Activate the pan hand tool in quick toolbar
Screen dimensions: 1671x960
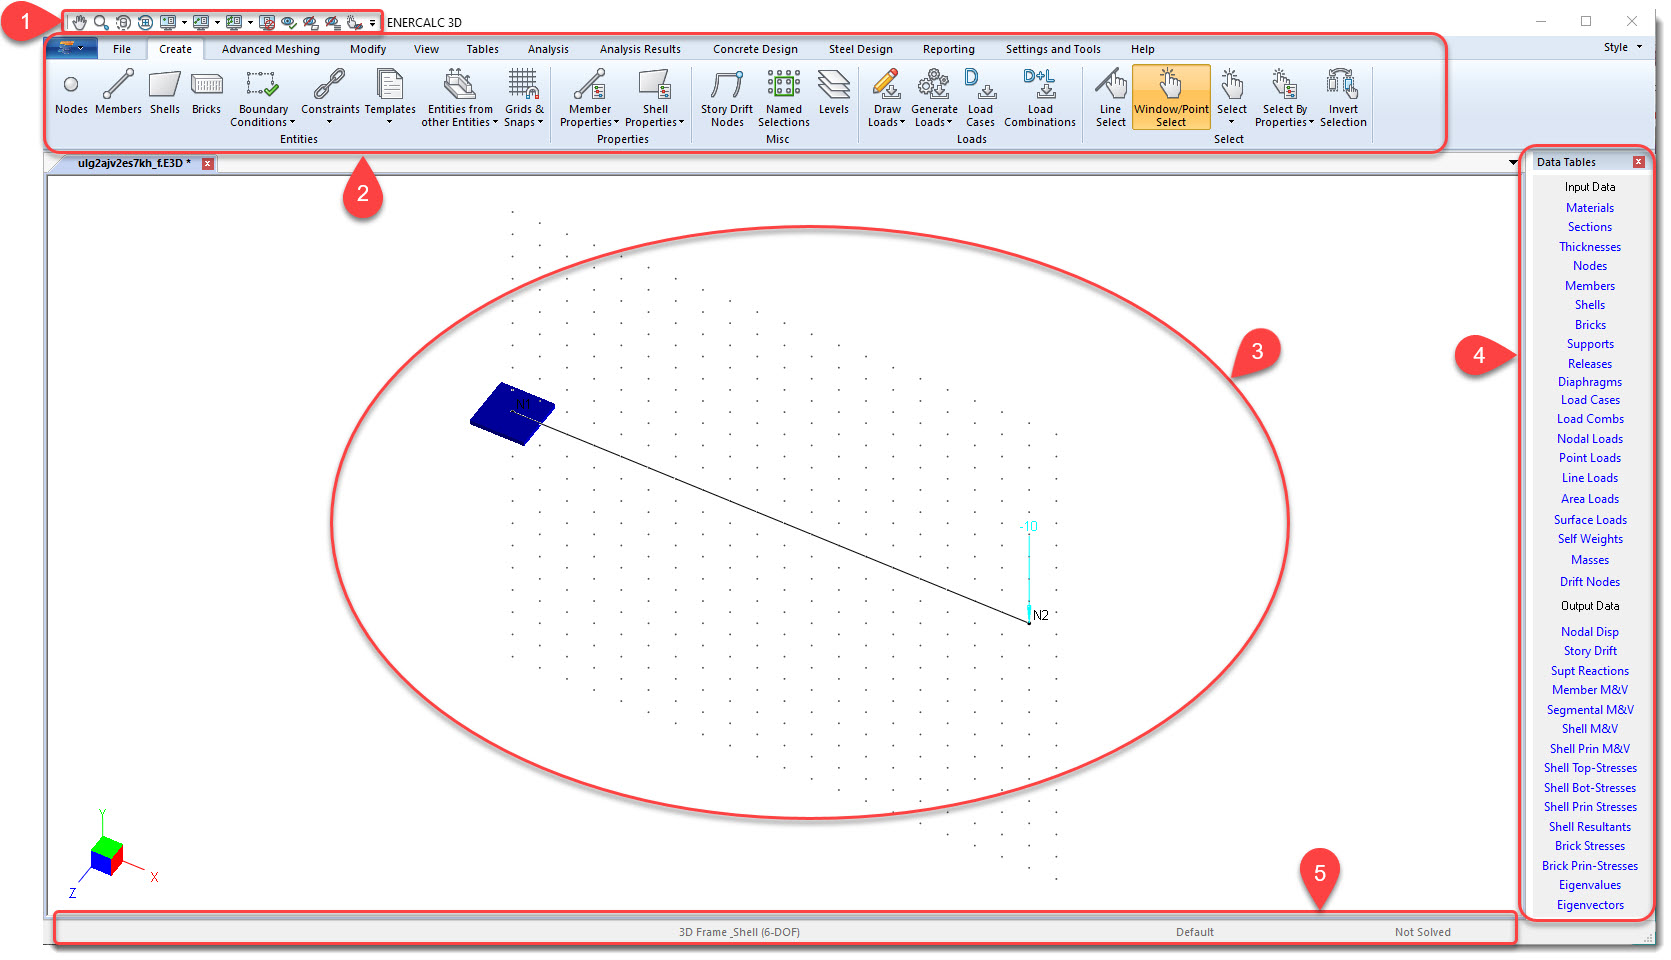click(79, 22)
